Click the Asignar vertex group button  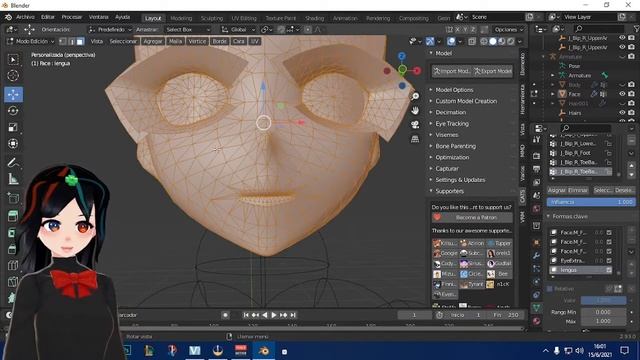[557, 190]
